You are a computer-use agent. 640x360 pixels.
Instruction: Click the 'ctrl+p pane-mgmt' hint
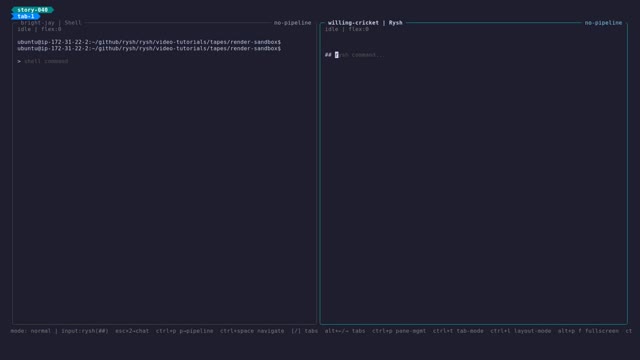tap(399, 331)
